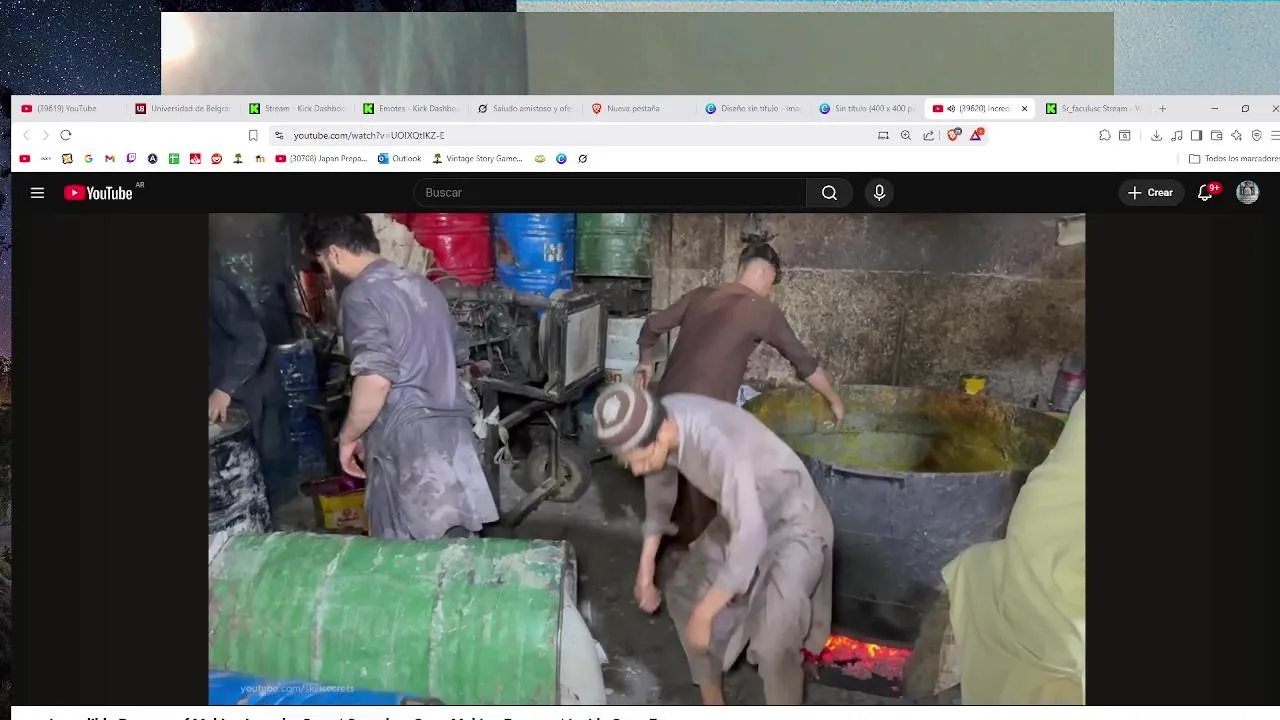Open the (30708) Japan Prepa... bookmark
This screenshot has height=720, width=1280.
[321, 158]
